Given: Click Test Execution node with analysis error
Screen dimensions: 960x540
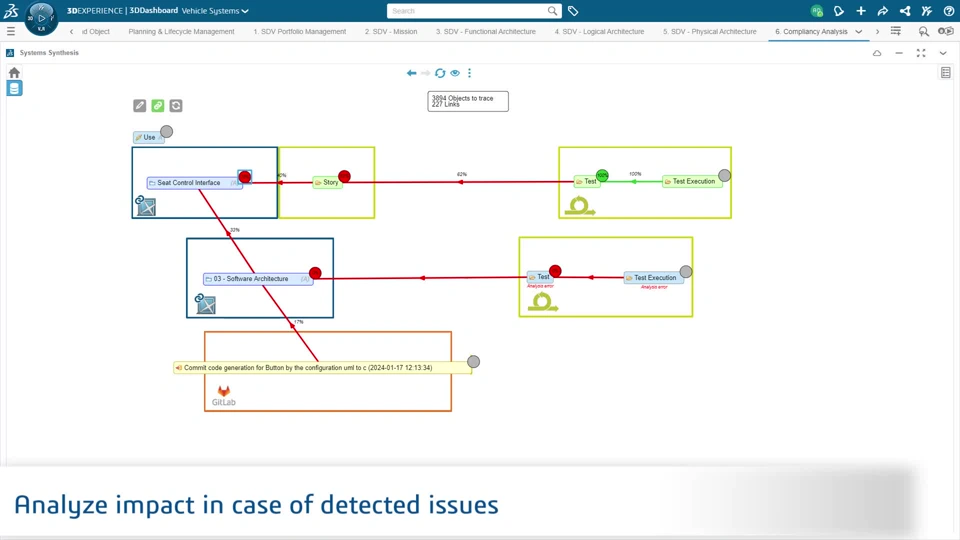Looking at the screenshot, I should 654,278.
